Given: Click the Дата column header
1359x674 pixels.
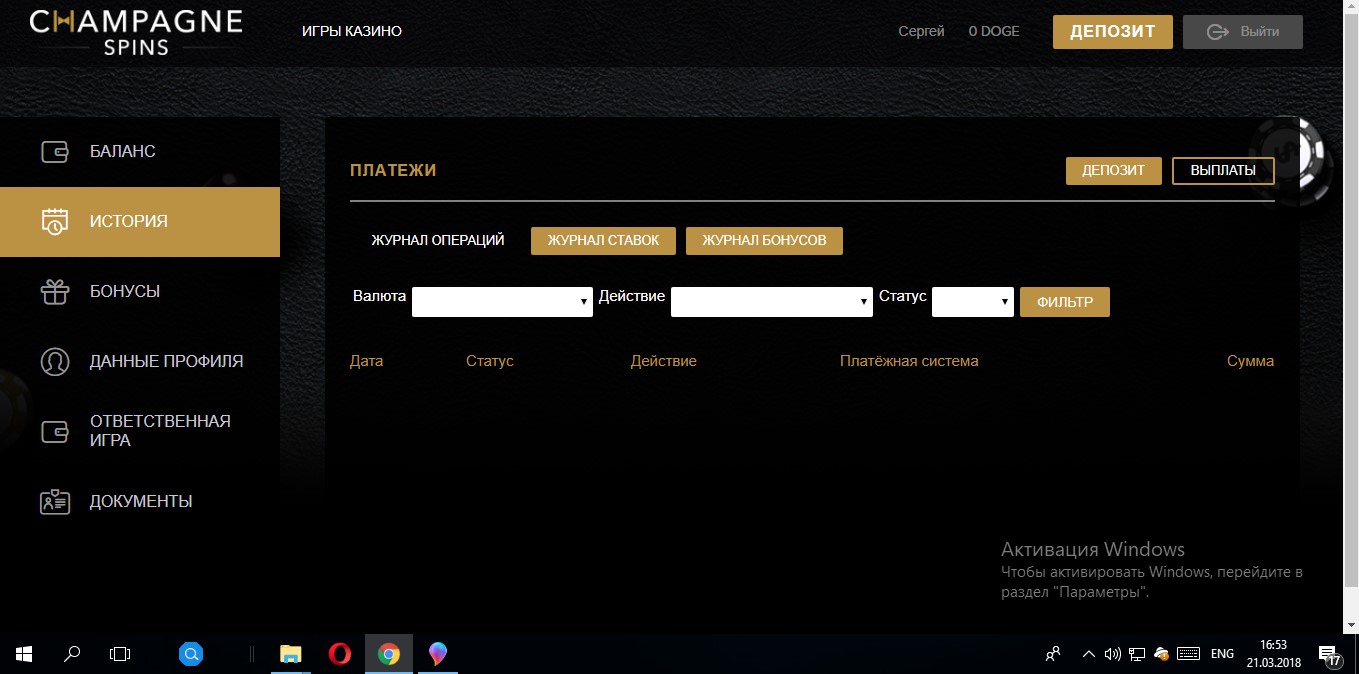Looking at the screenshot, I should tap(366, 361).
